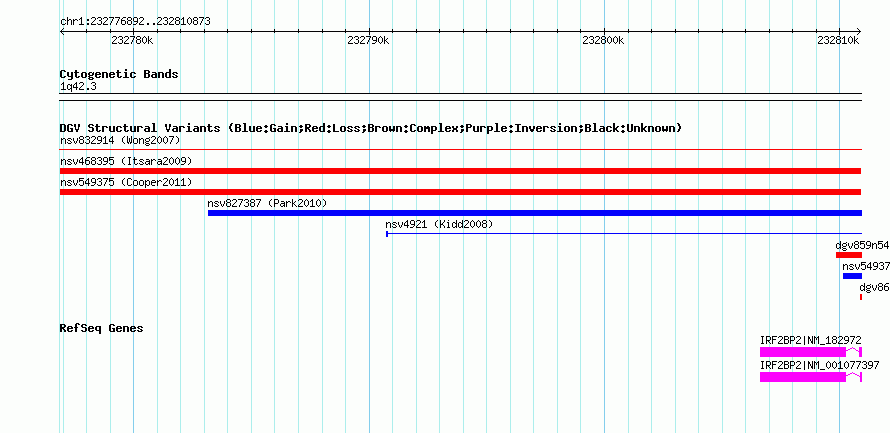Open the IRF2BP2|NM_182972 gene glyph
The height and width of the screenshot is (433, 890).
coord(811,352)
